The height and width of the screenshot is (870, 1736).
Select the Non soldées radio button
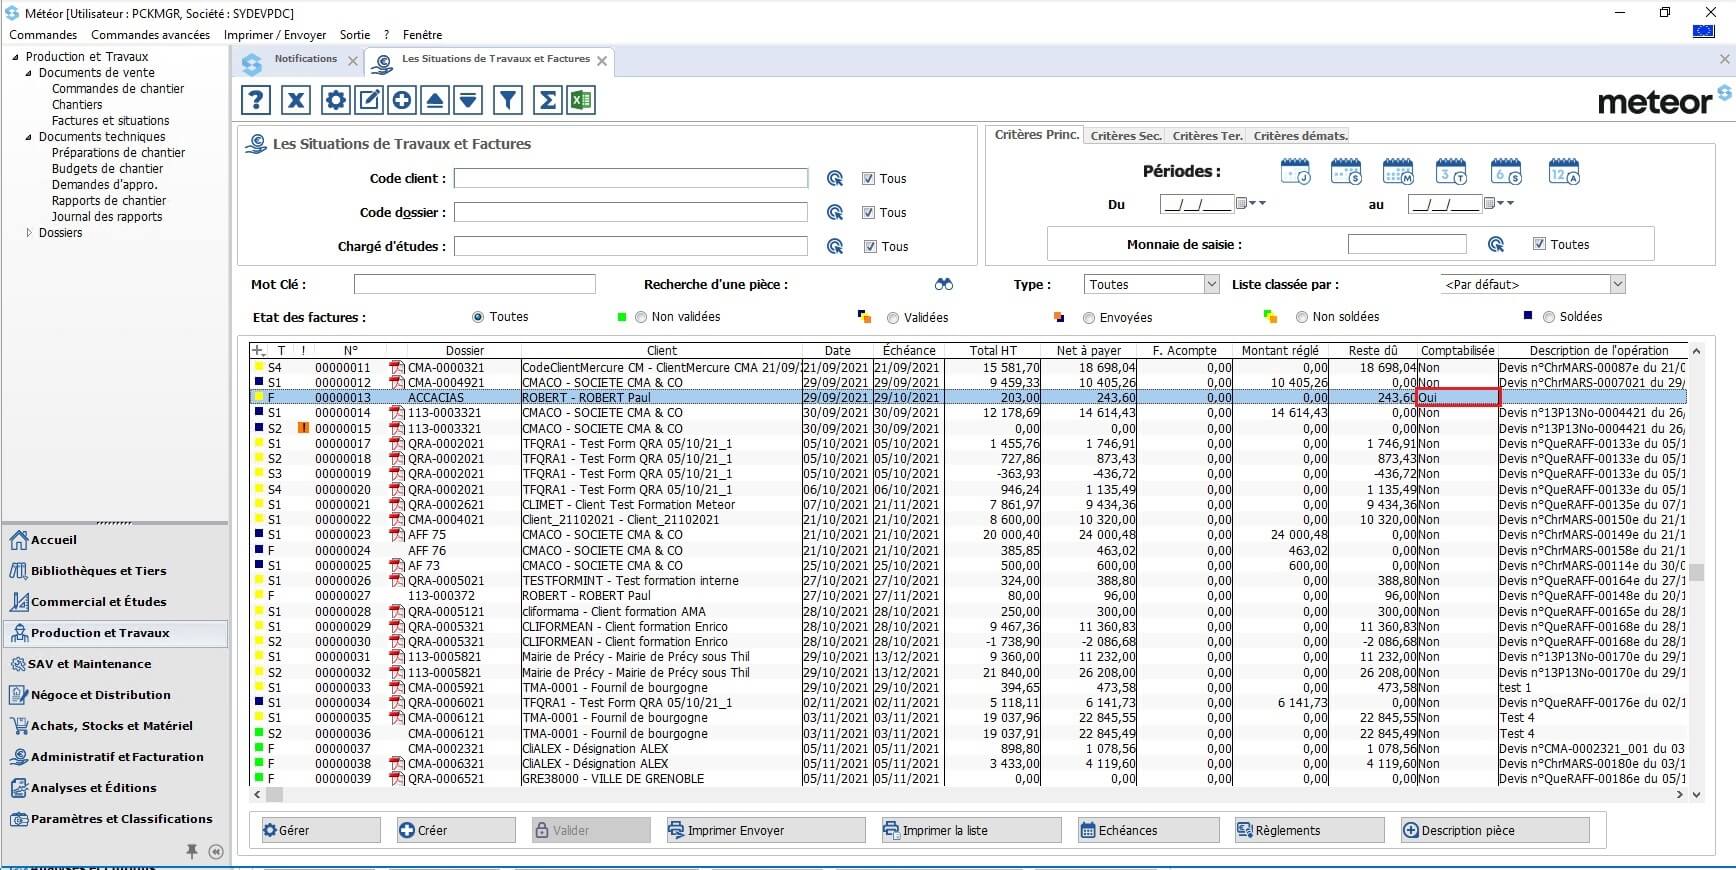pos(1302,317)
